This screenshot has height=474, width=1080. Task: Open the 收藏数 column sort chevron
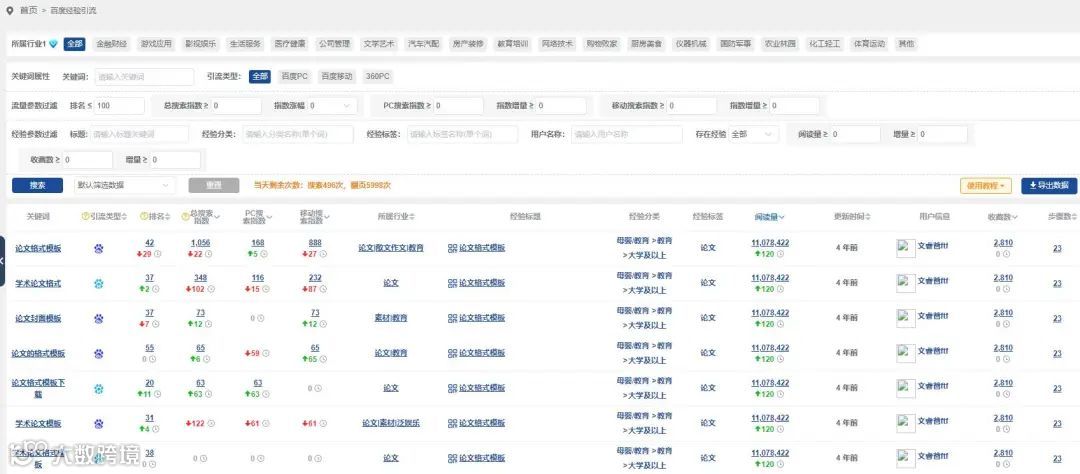click(1017, 216)
